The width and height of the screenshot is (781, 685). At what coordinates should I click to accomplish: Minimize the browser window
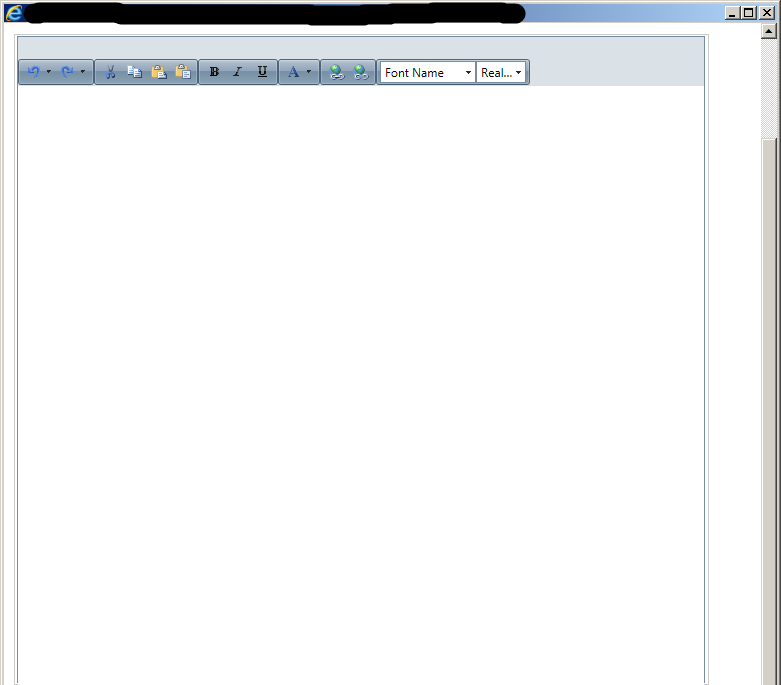(x=732, y=13)
